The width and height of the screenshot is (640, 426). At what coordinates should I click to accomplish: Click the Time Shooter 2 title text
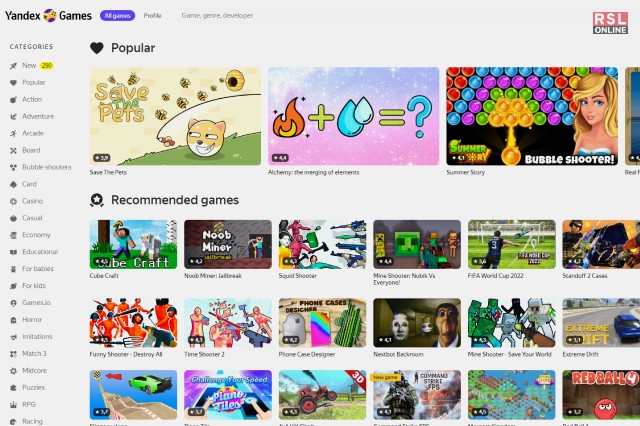click(x=204, y=354)
